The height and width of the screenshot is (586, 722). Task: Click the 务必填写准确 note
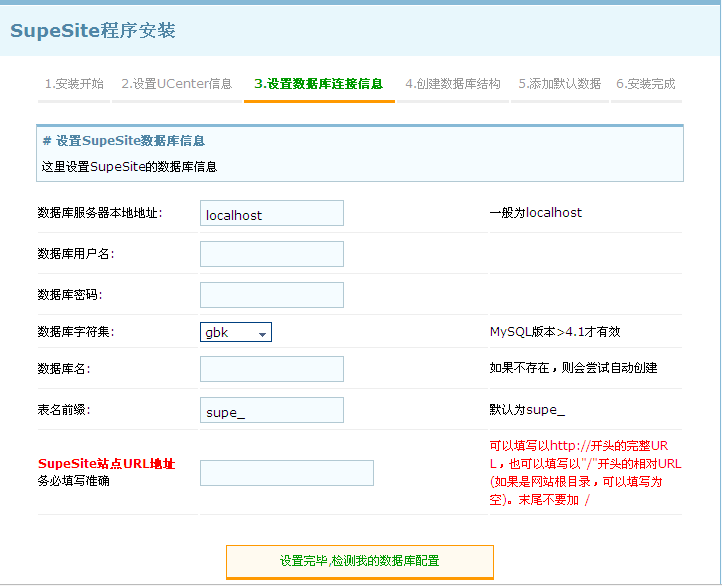(73, 481)
